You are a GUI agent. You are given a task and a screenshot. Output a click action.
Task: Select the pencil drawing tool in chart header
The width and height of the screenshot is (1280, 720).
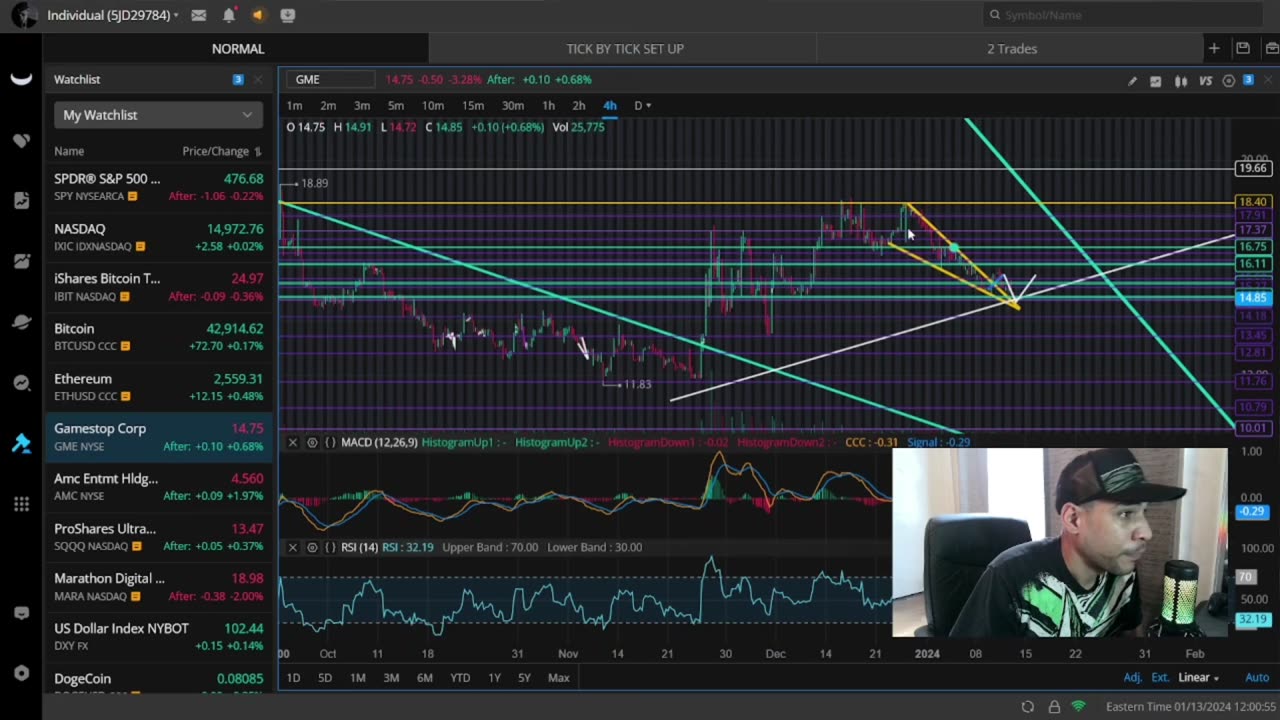tap(1132, 81)
